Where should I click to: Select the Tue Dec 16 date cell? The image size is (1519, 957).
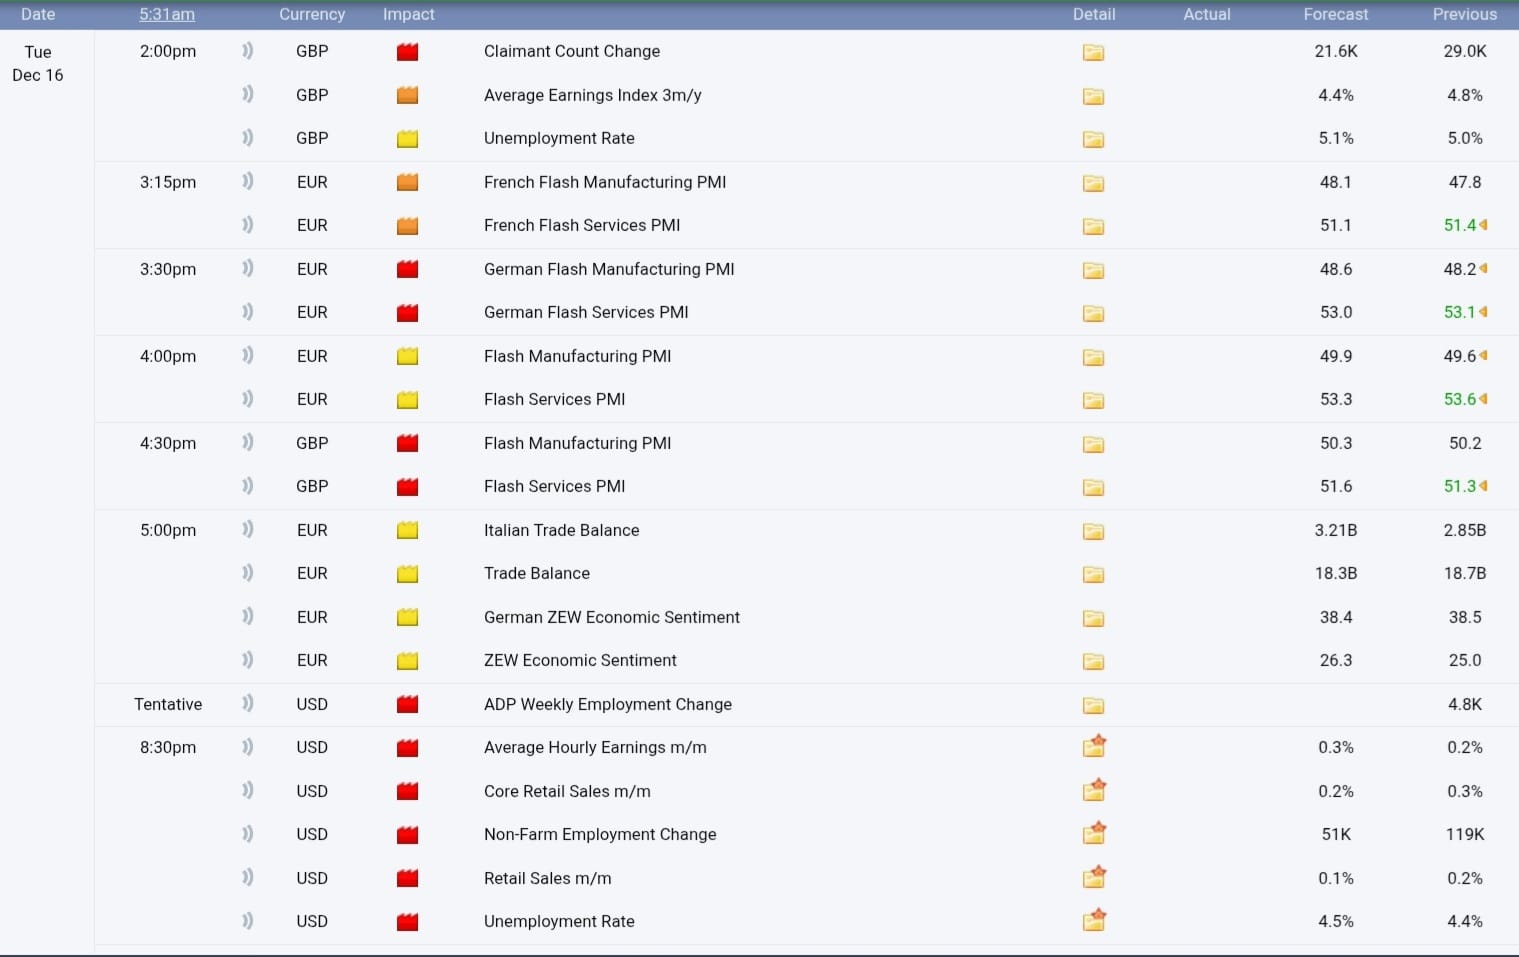point(38,63)
